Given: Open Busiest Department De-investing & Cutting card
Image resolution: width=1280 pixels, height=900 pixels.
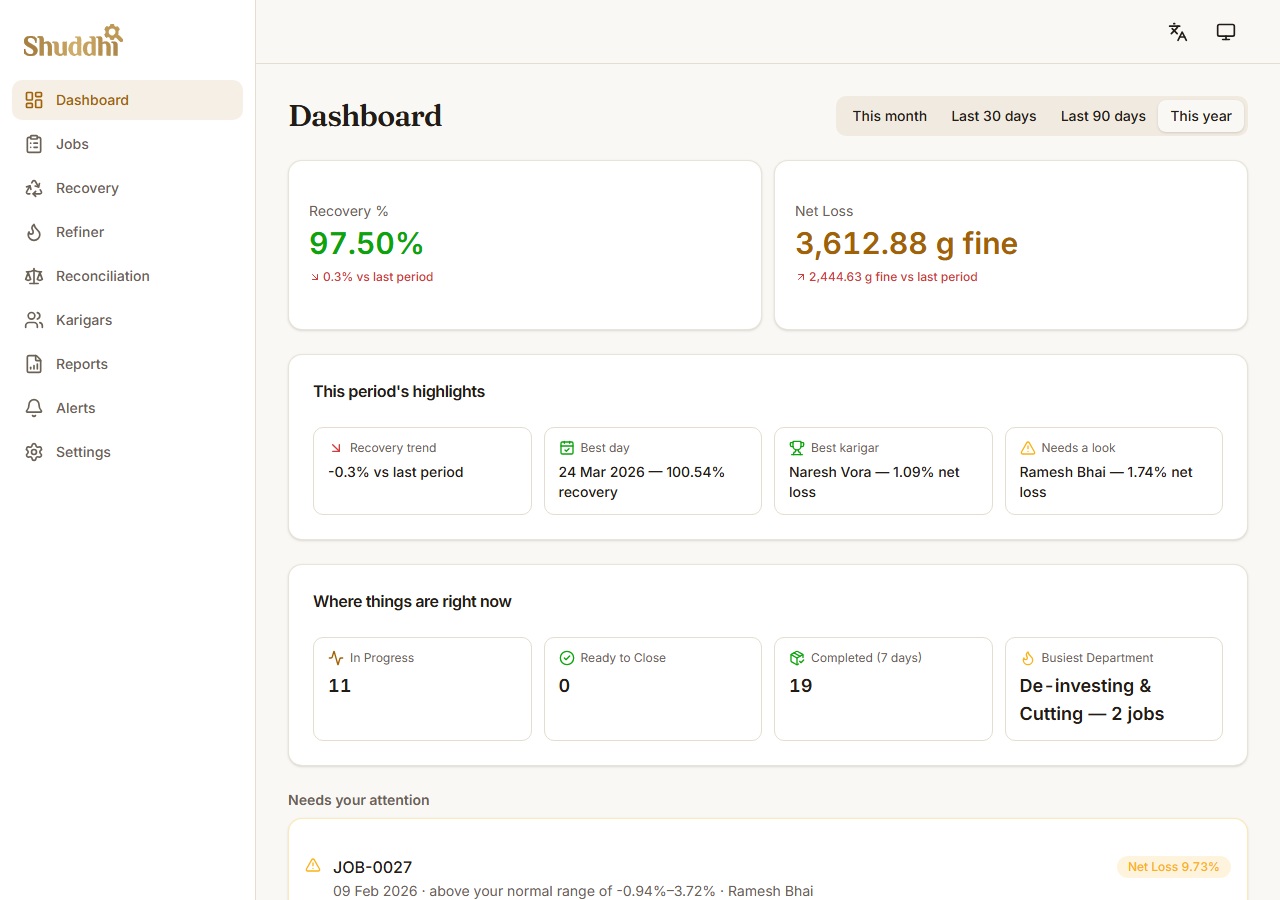Looking at the screenshot, I should pyautogui.click(x=1114, y=689).
